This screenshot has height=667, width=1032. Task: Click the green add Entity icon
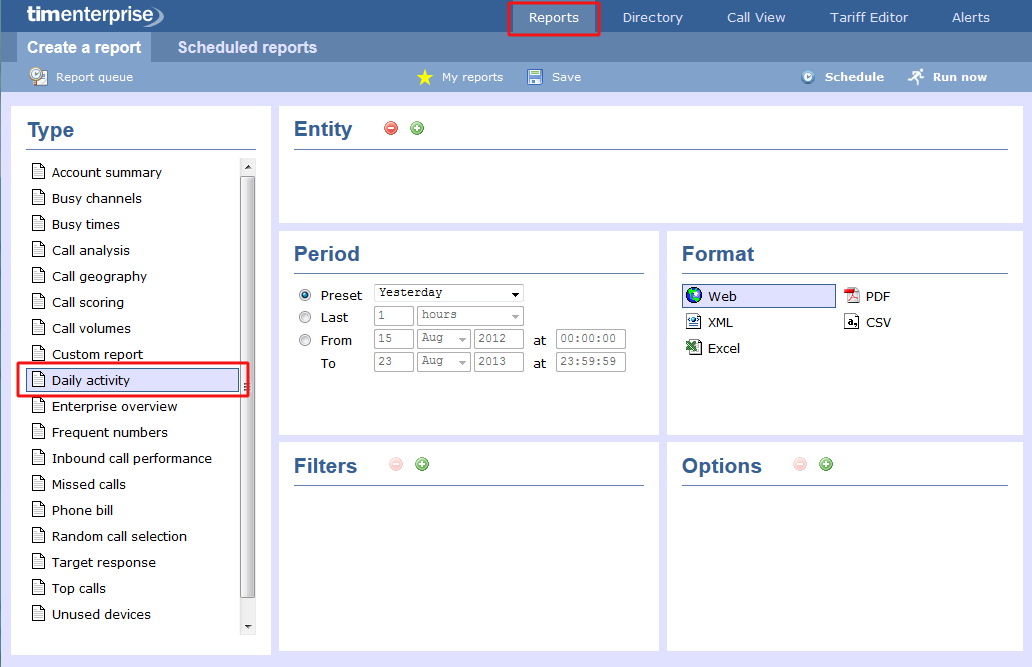417,128
